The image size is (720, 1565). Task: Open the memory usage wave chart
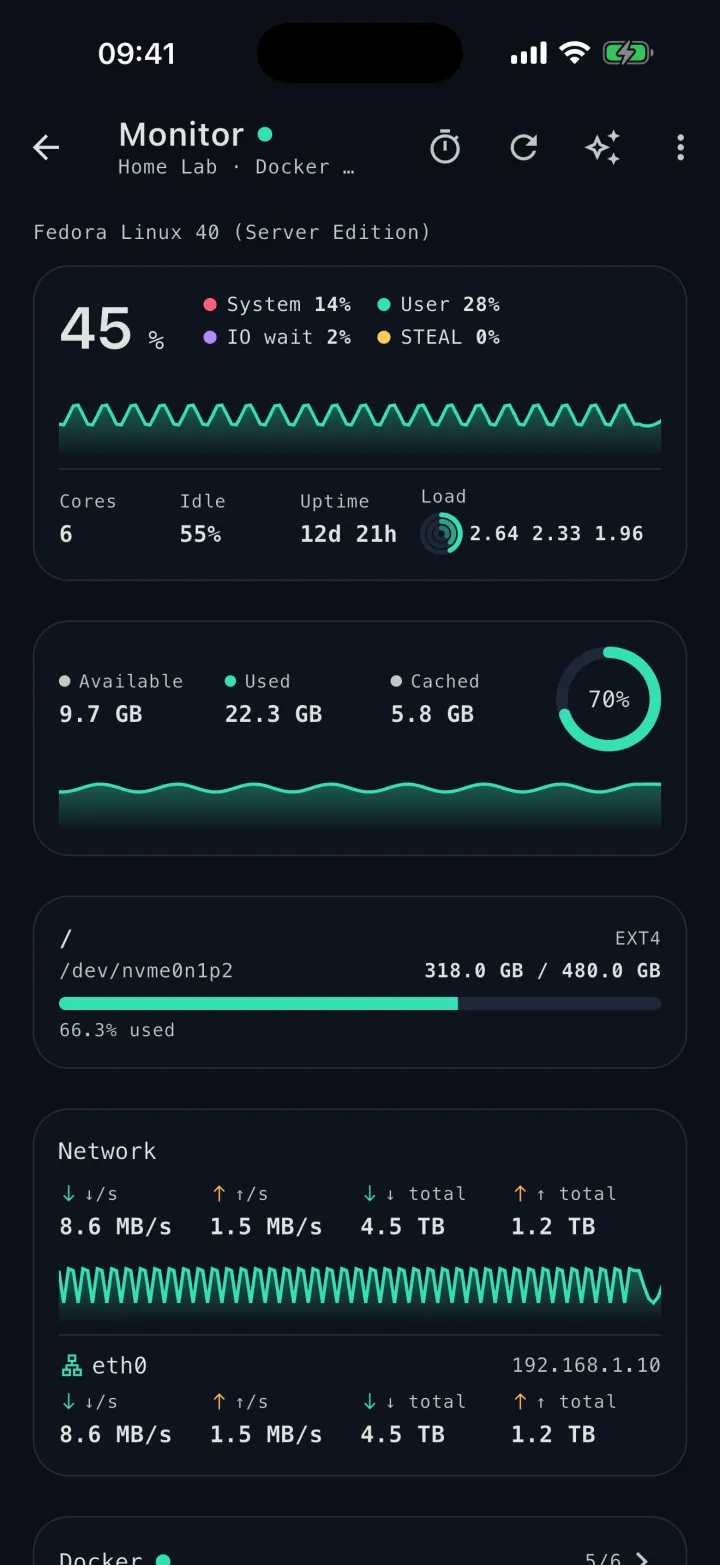[360, 805]
